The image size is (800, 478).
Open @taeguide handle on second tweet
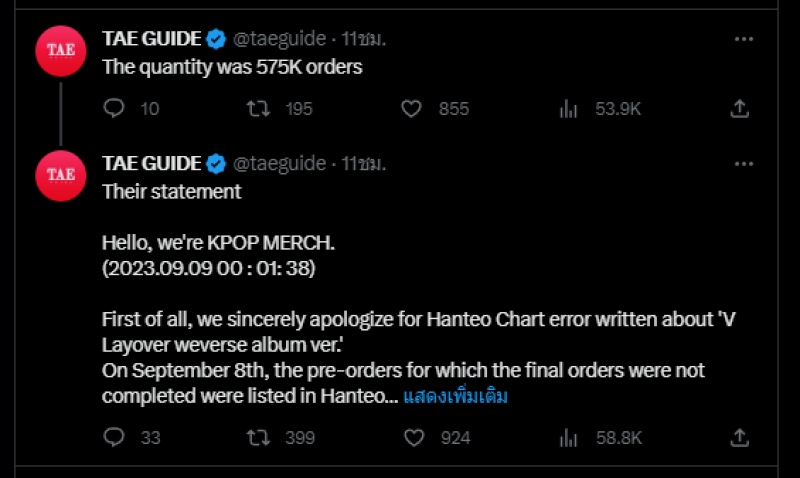[279, 163]
